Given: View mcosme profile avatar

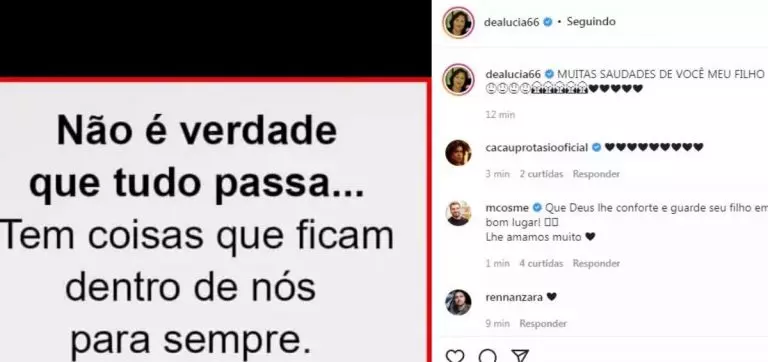Looking at the screenshot, I should (458, 213).
